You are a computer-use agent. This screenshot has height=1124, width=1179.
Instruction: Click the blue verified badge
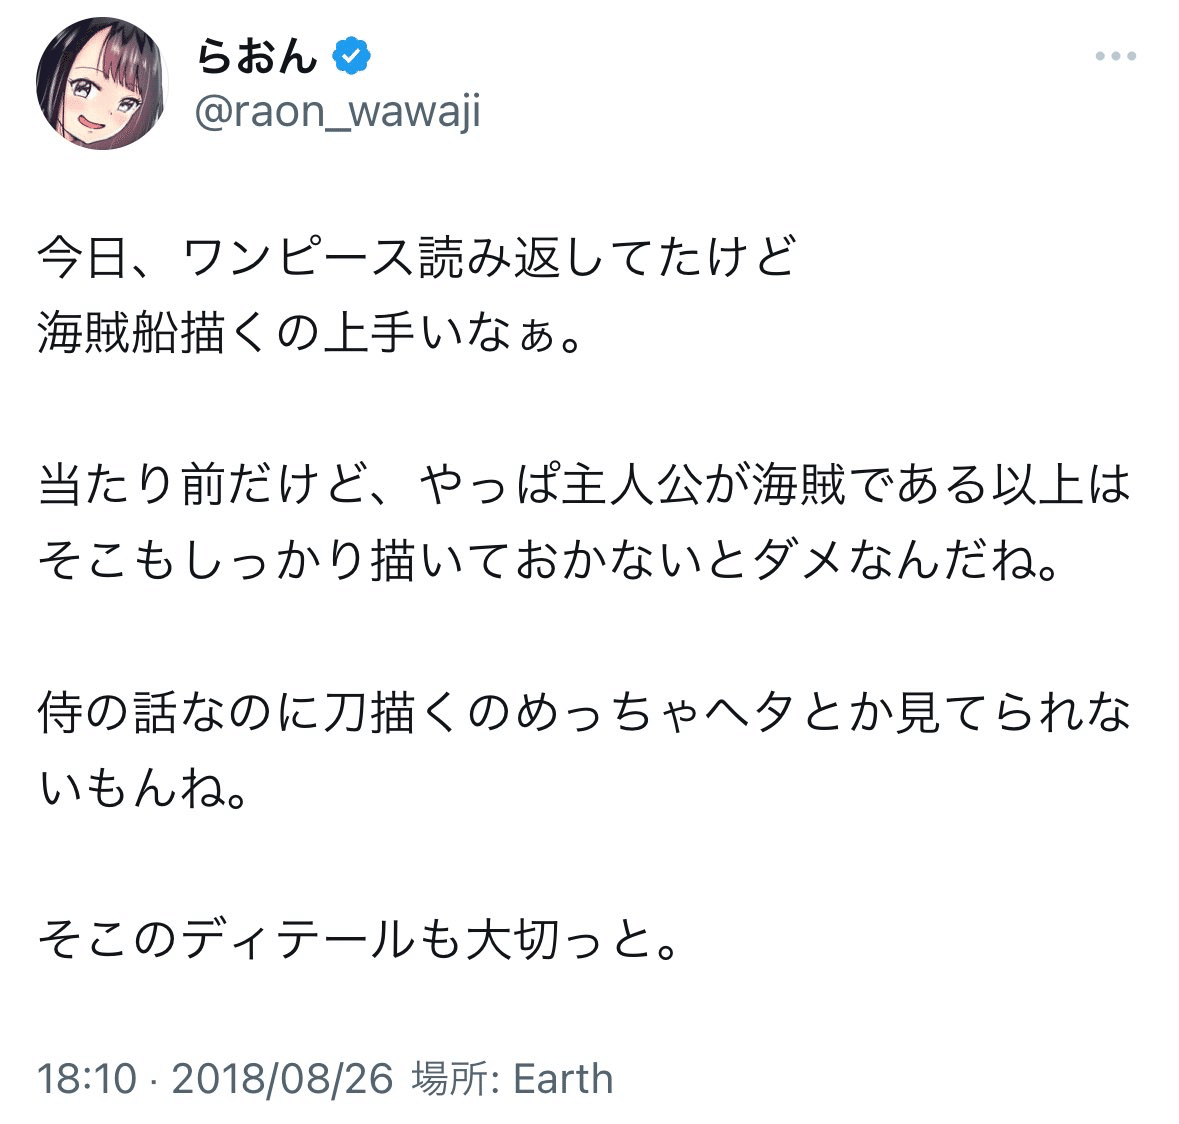point(351,57)
